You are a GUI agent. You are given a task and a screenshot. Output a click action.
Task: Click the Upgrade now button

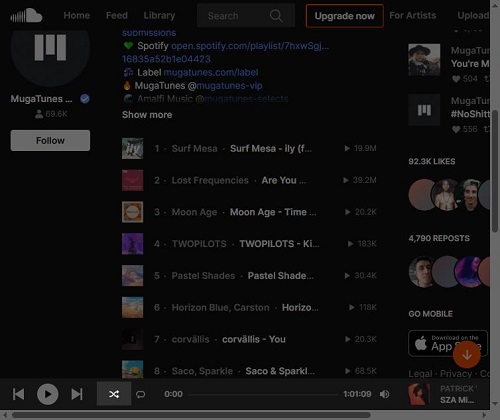345,16
